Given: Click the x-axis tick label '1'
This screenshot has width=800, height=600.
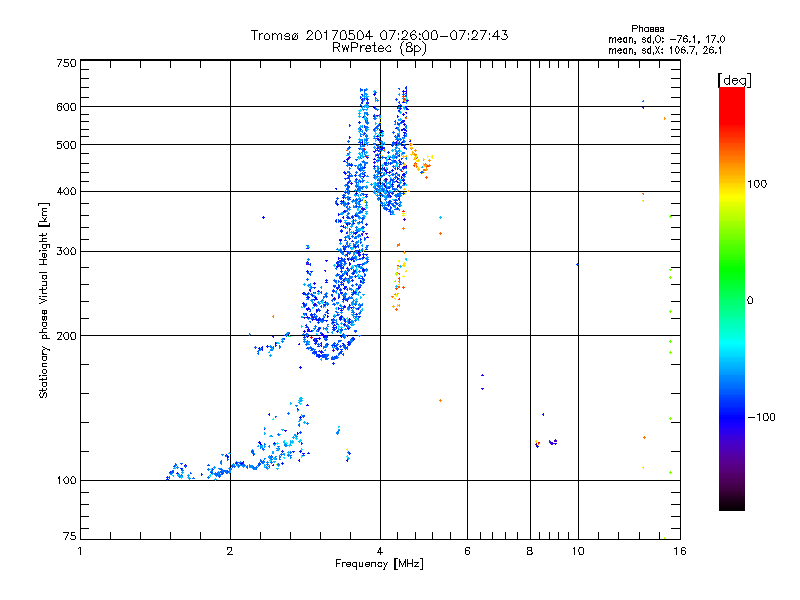Looking at the screenshot, I should [80, 551].
